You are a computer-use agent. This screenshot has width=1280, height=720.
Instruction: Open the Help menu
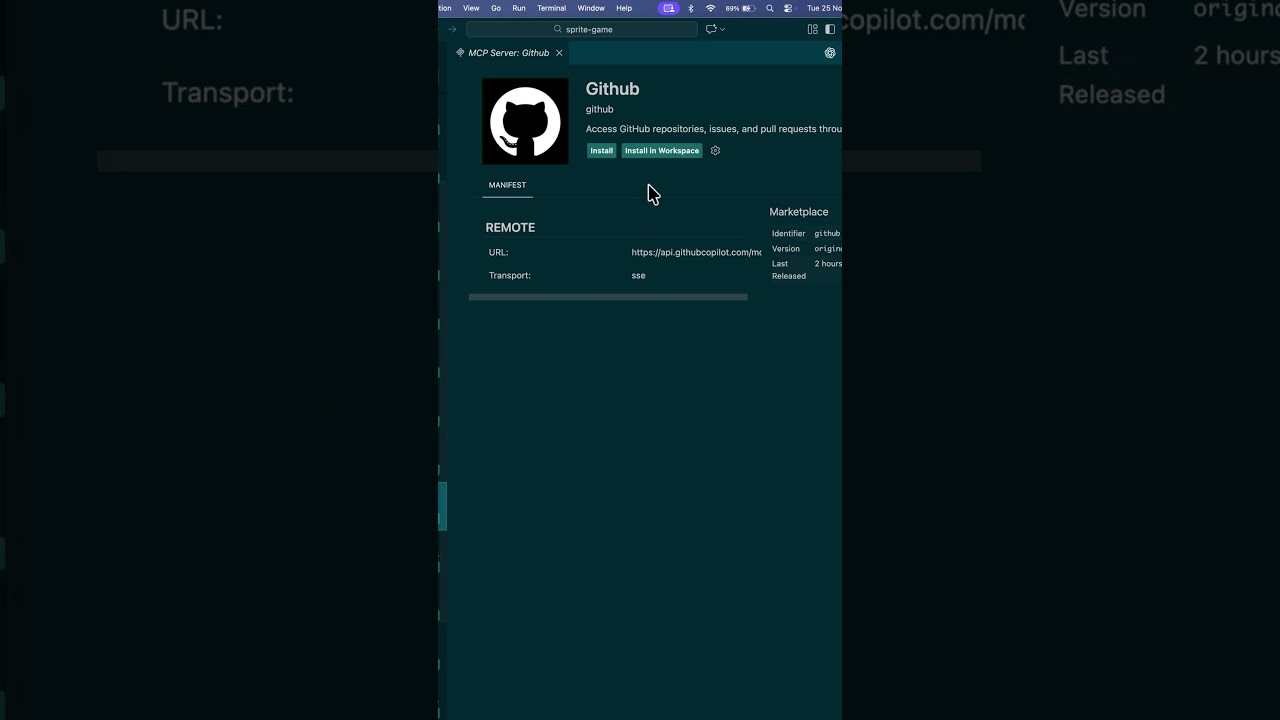[624, 8]
